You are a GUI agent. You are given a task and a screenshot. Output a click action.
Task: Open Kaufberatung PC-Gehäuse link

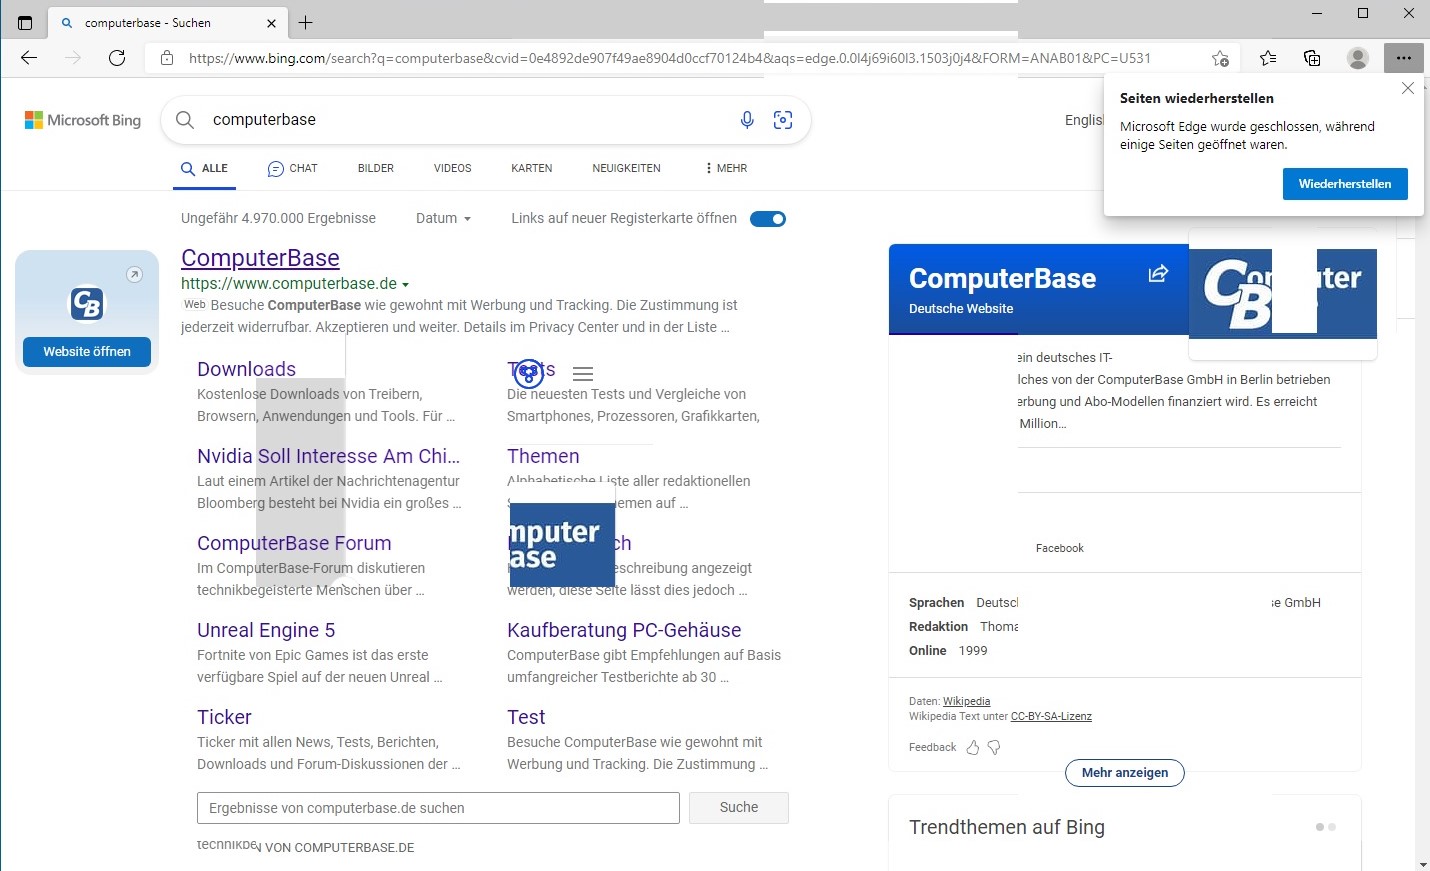624,630
